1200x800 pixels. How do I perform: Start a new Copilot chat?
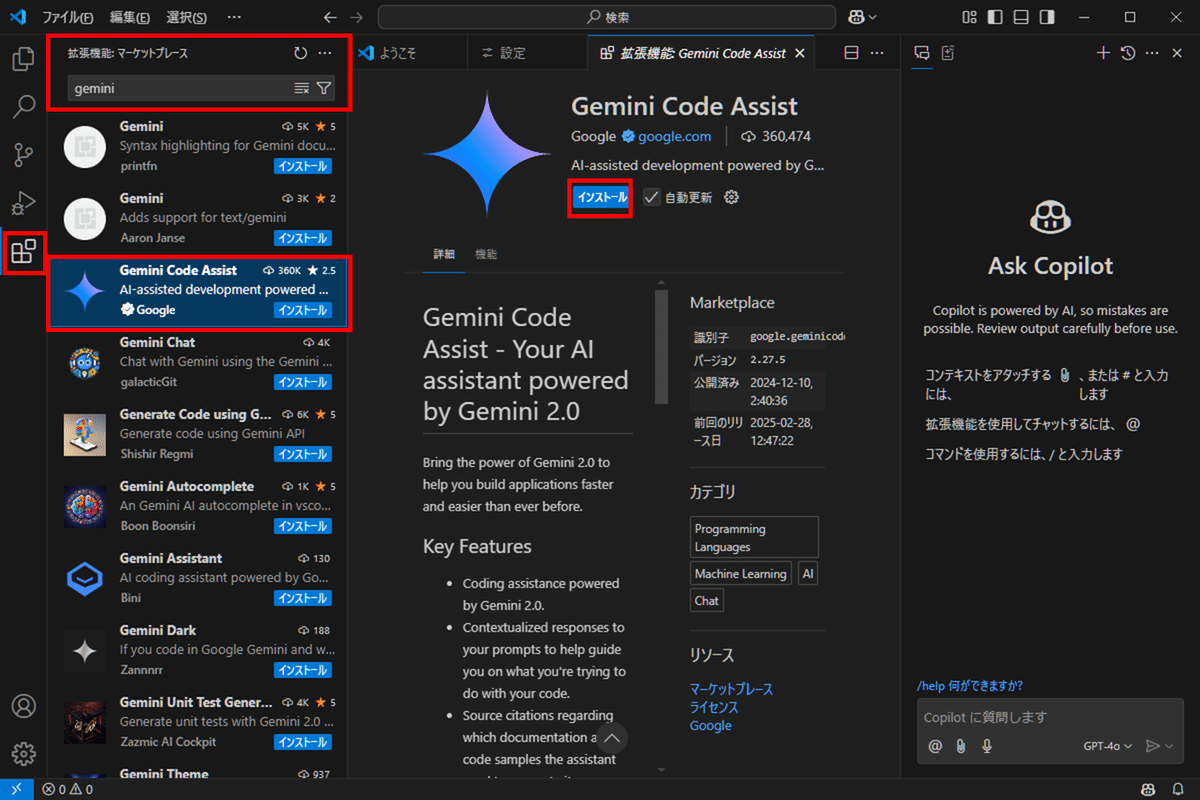[1103, 53]
